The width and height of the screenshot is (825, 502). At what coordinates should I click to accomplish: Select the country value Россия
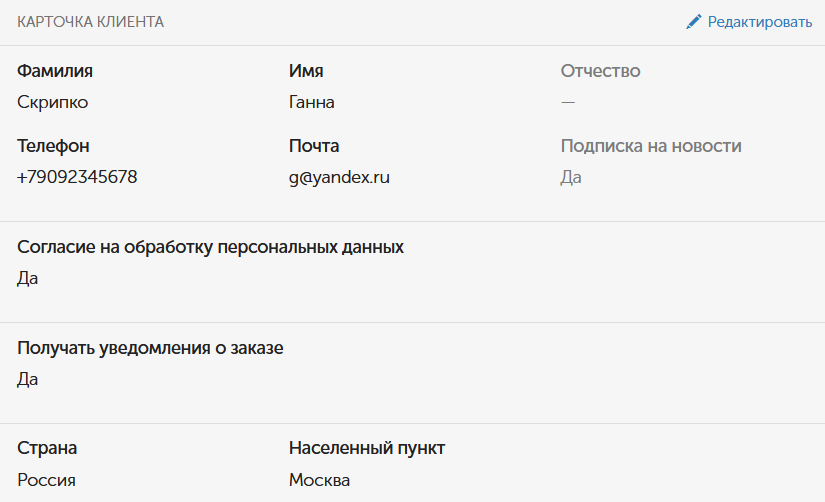[x=46, y=480]
